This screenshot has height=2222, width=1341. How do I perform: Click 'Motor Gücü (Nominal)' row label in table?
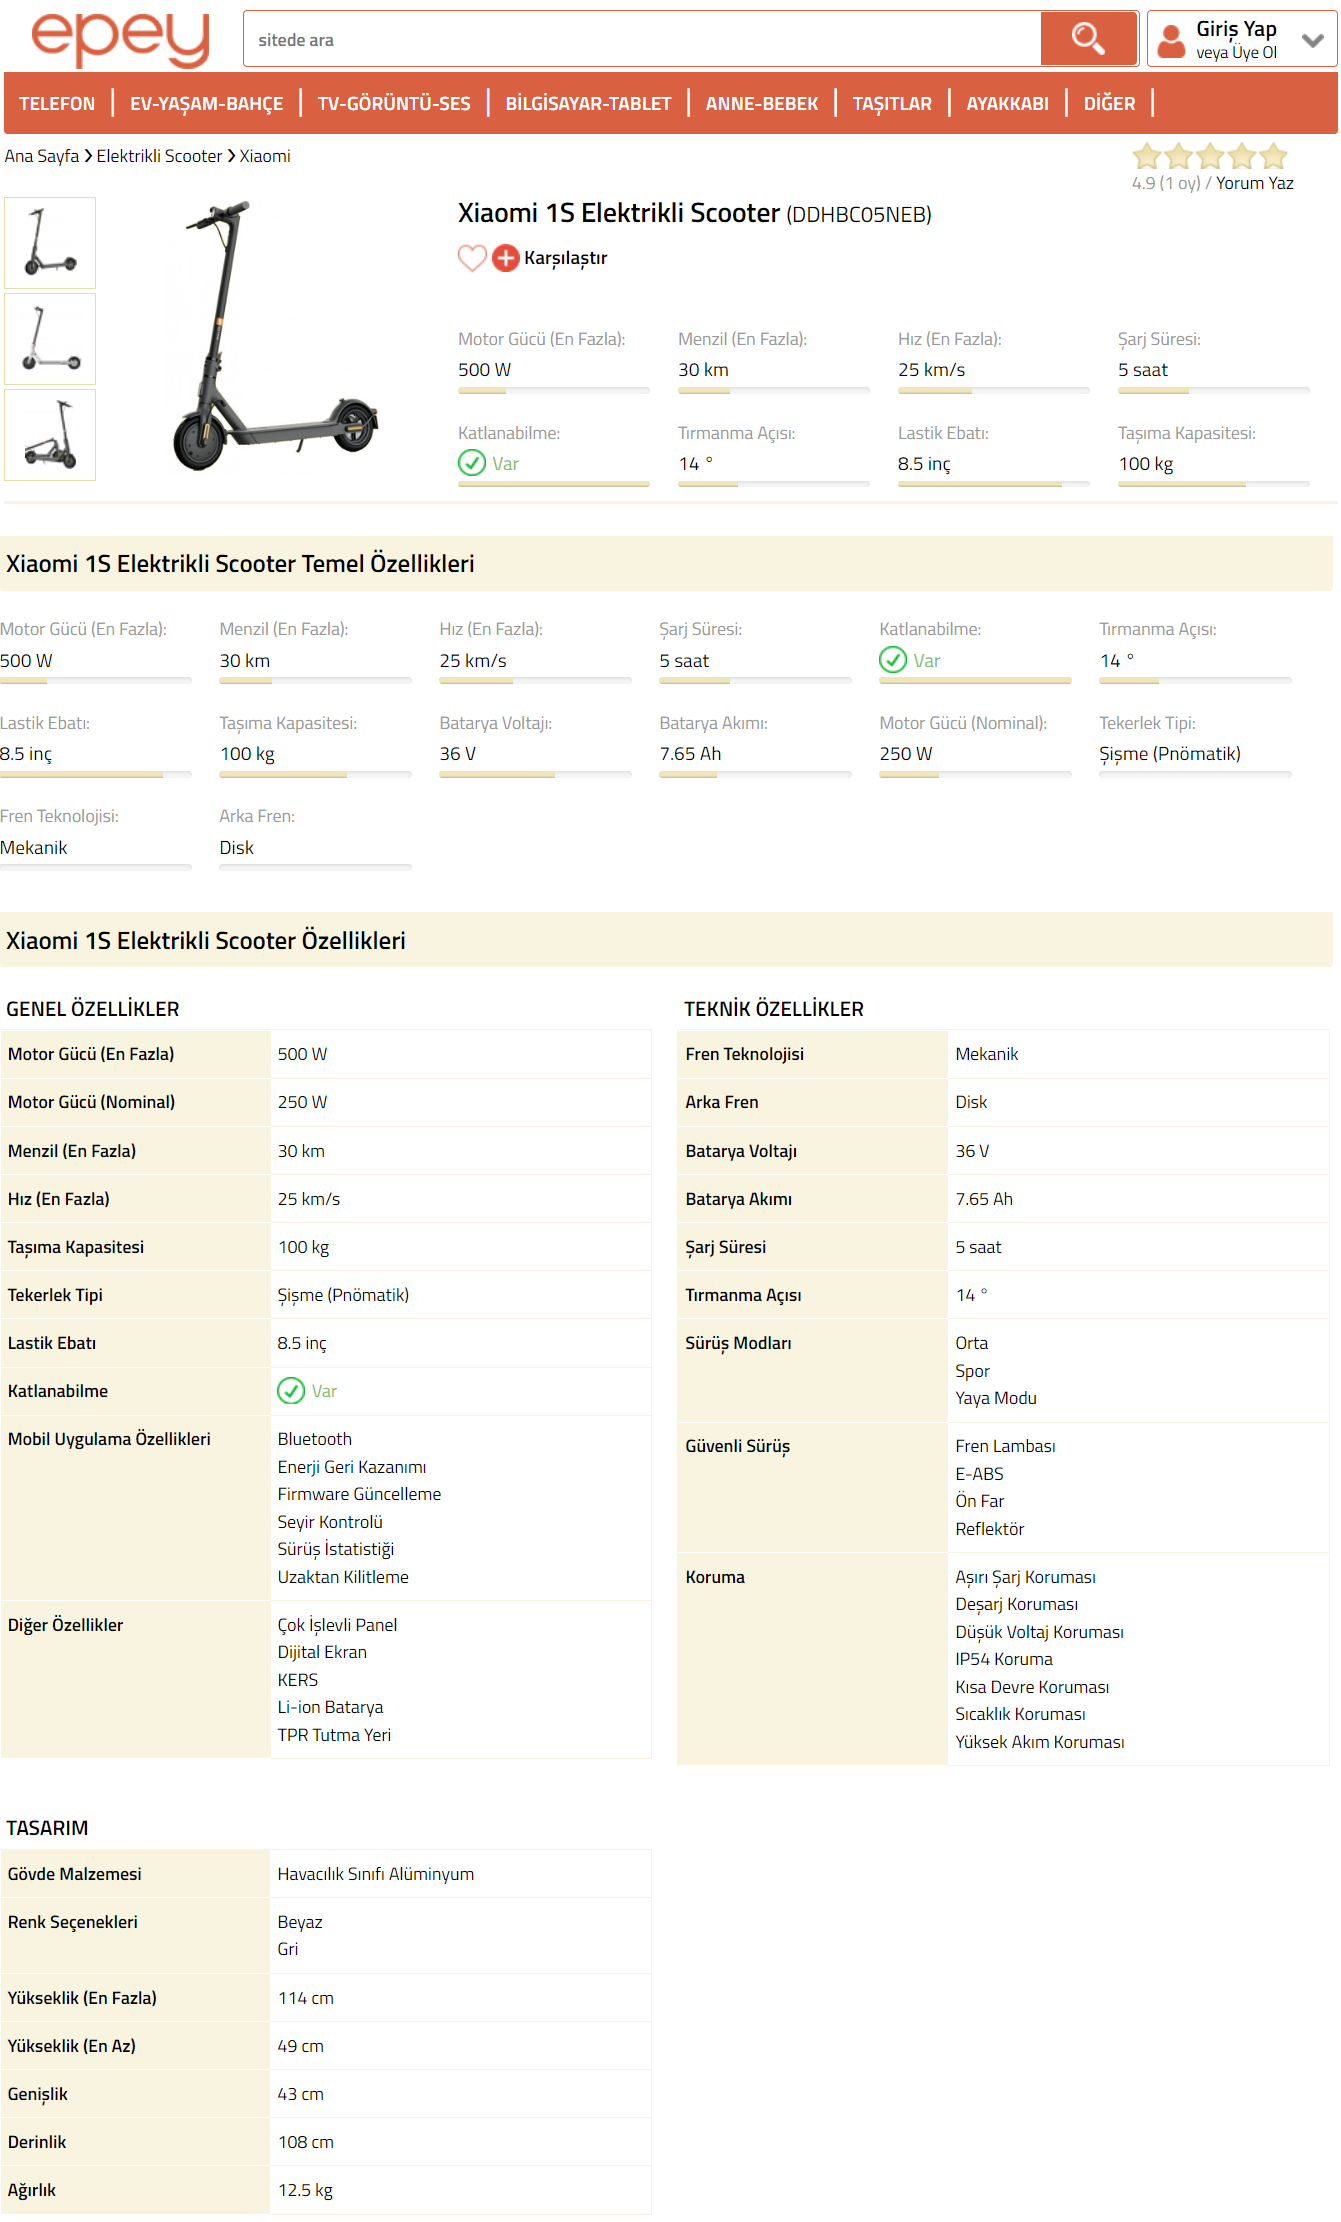(91, 1102)
